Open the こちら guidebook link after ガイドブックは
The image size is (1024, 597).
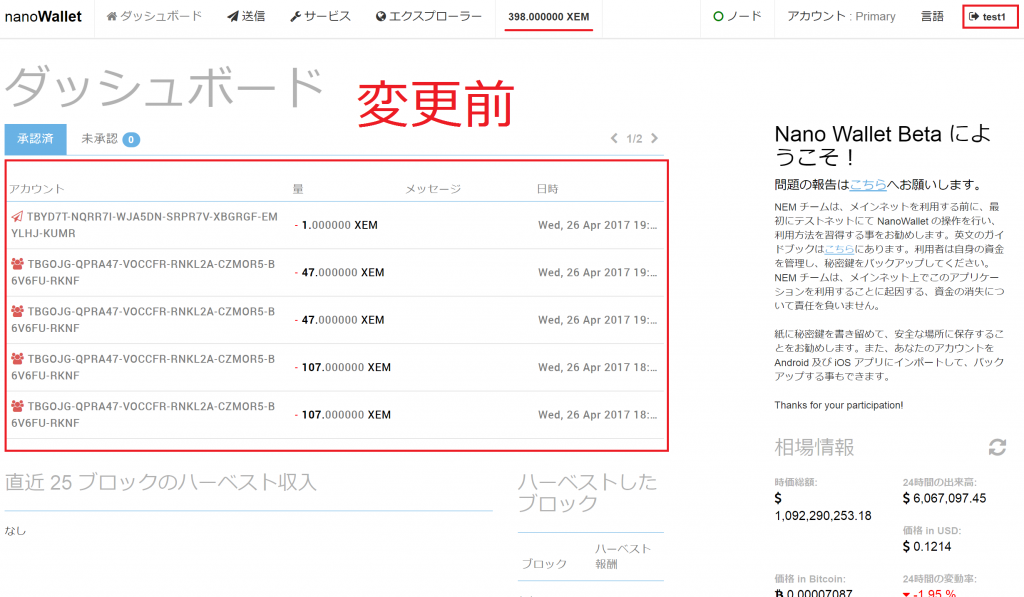click(839, 249)
